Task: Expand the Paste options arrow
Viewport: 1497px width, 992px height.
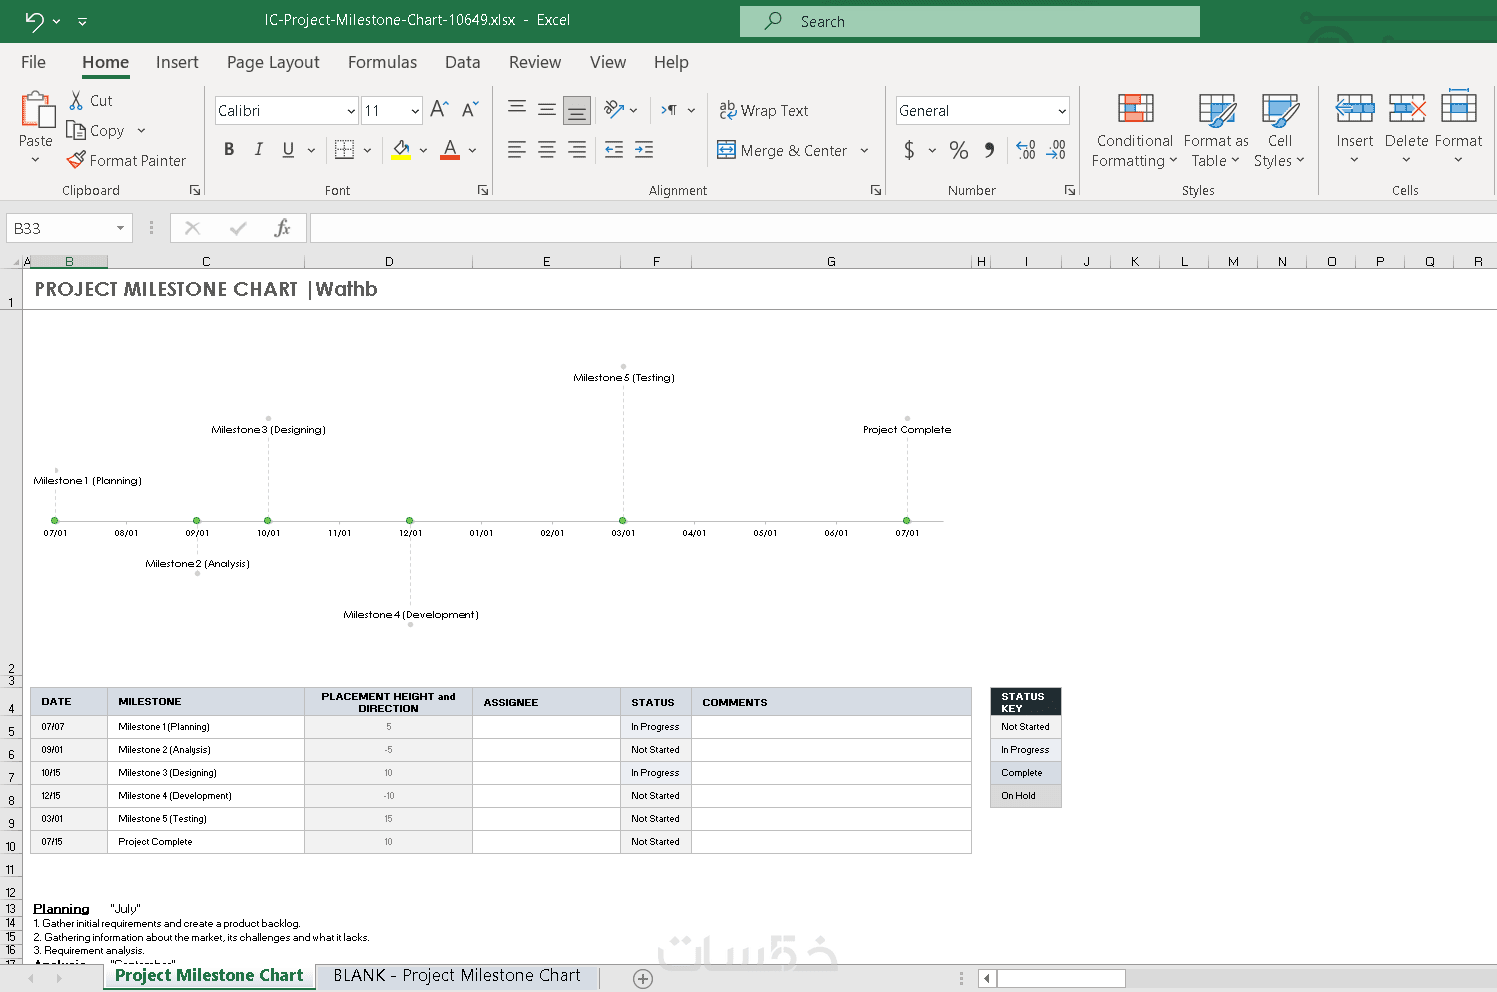Action: (36, 160)
